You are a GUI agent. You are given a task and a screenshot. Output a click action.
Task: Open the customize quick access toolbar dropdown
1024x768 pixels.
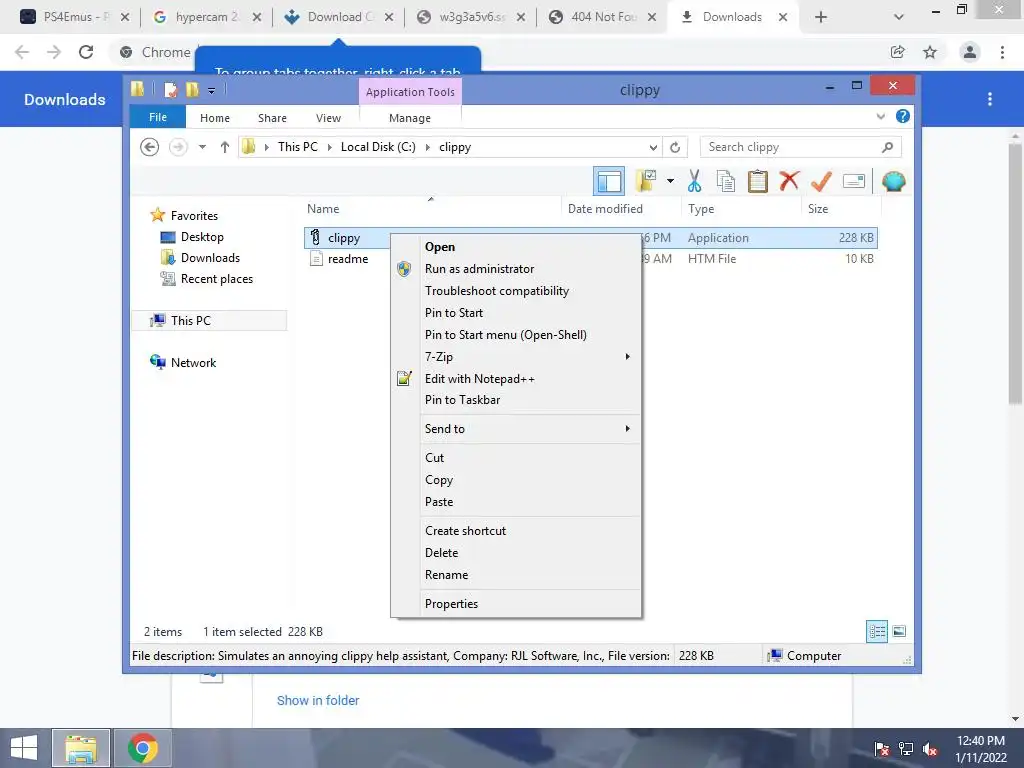(x=212, y=90)
